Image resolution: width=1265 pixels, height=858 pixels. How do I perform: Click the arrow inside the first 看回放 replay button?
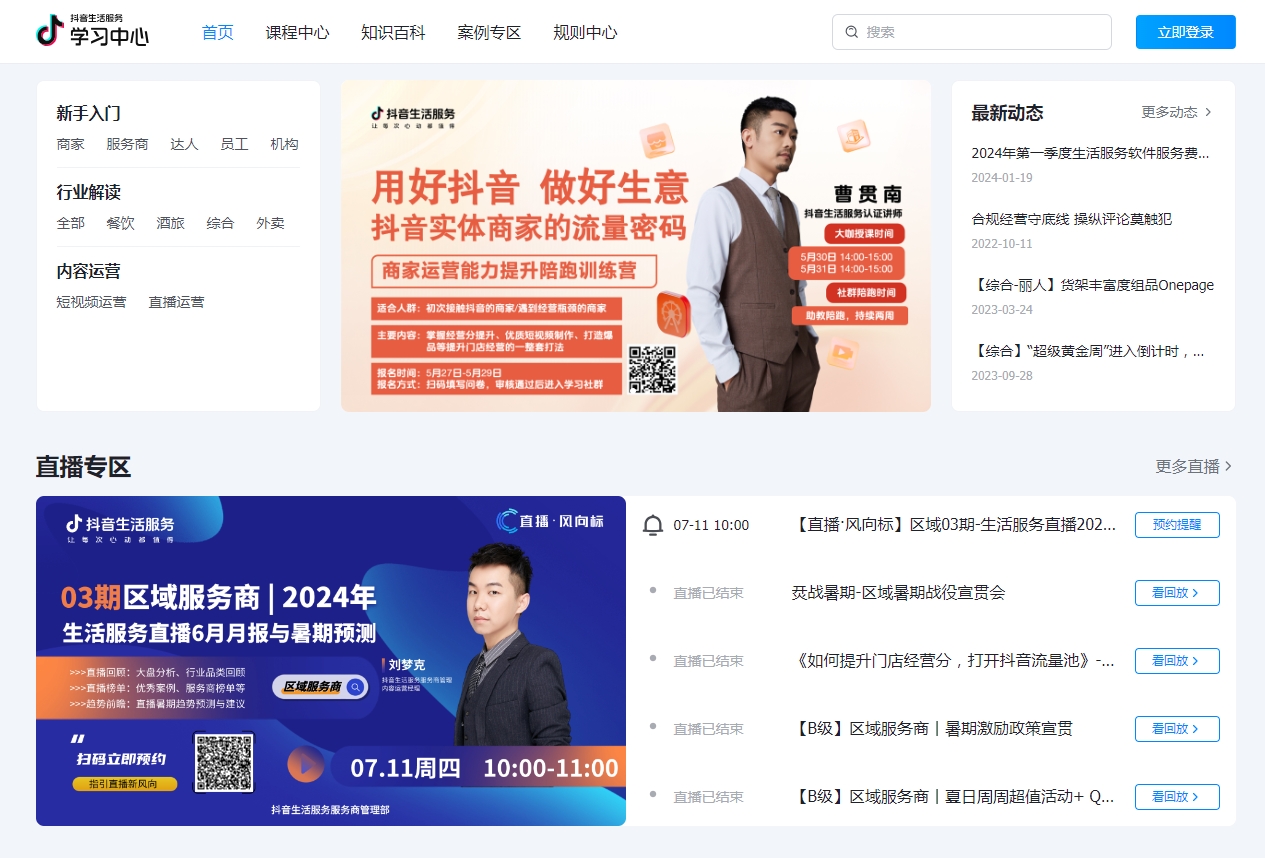click(1198, 592)
